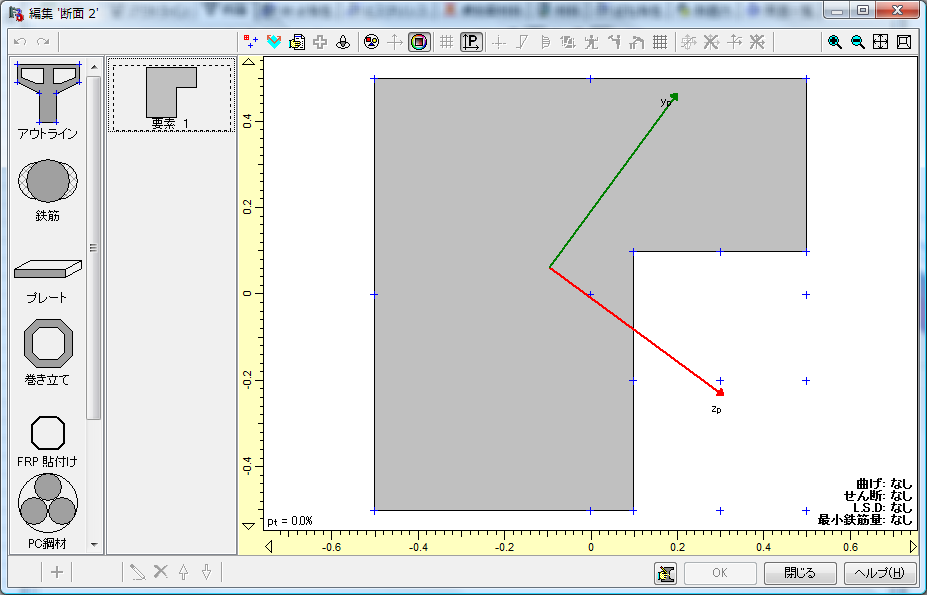Click the OK button
Viewport: 927px width, 595px height.
click(x=720, y=573)
